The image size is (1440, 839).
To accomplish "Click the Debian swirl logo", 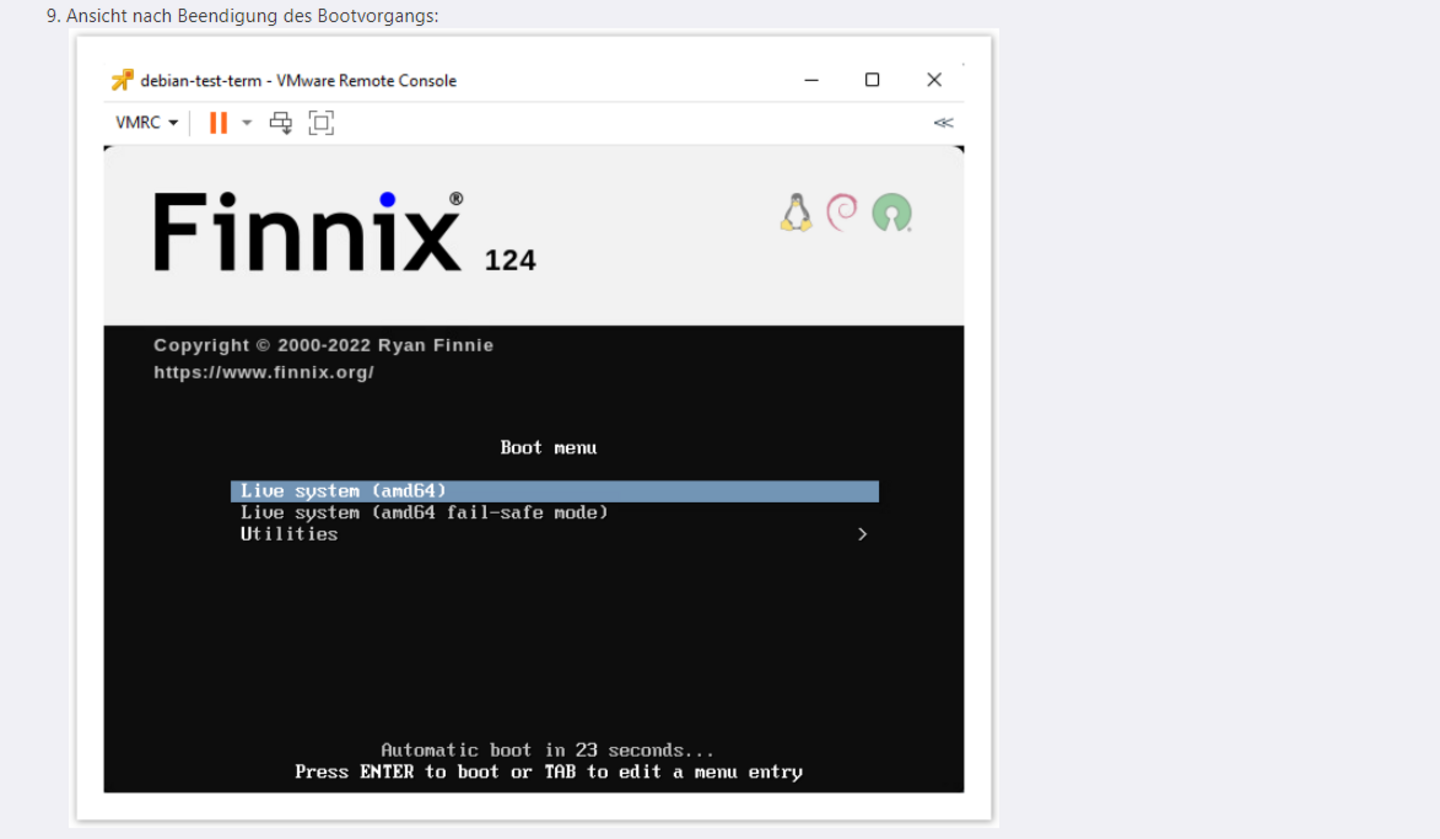I will point(842,213).
